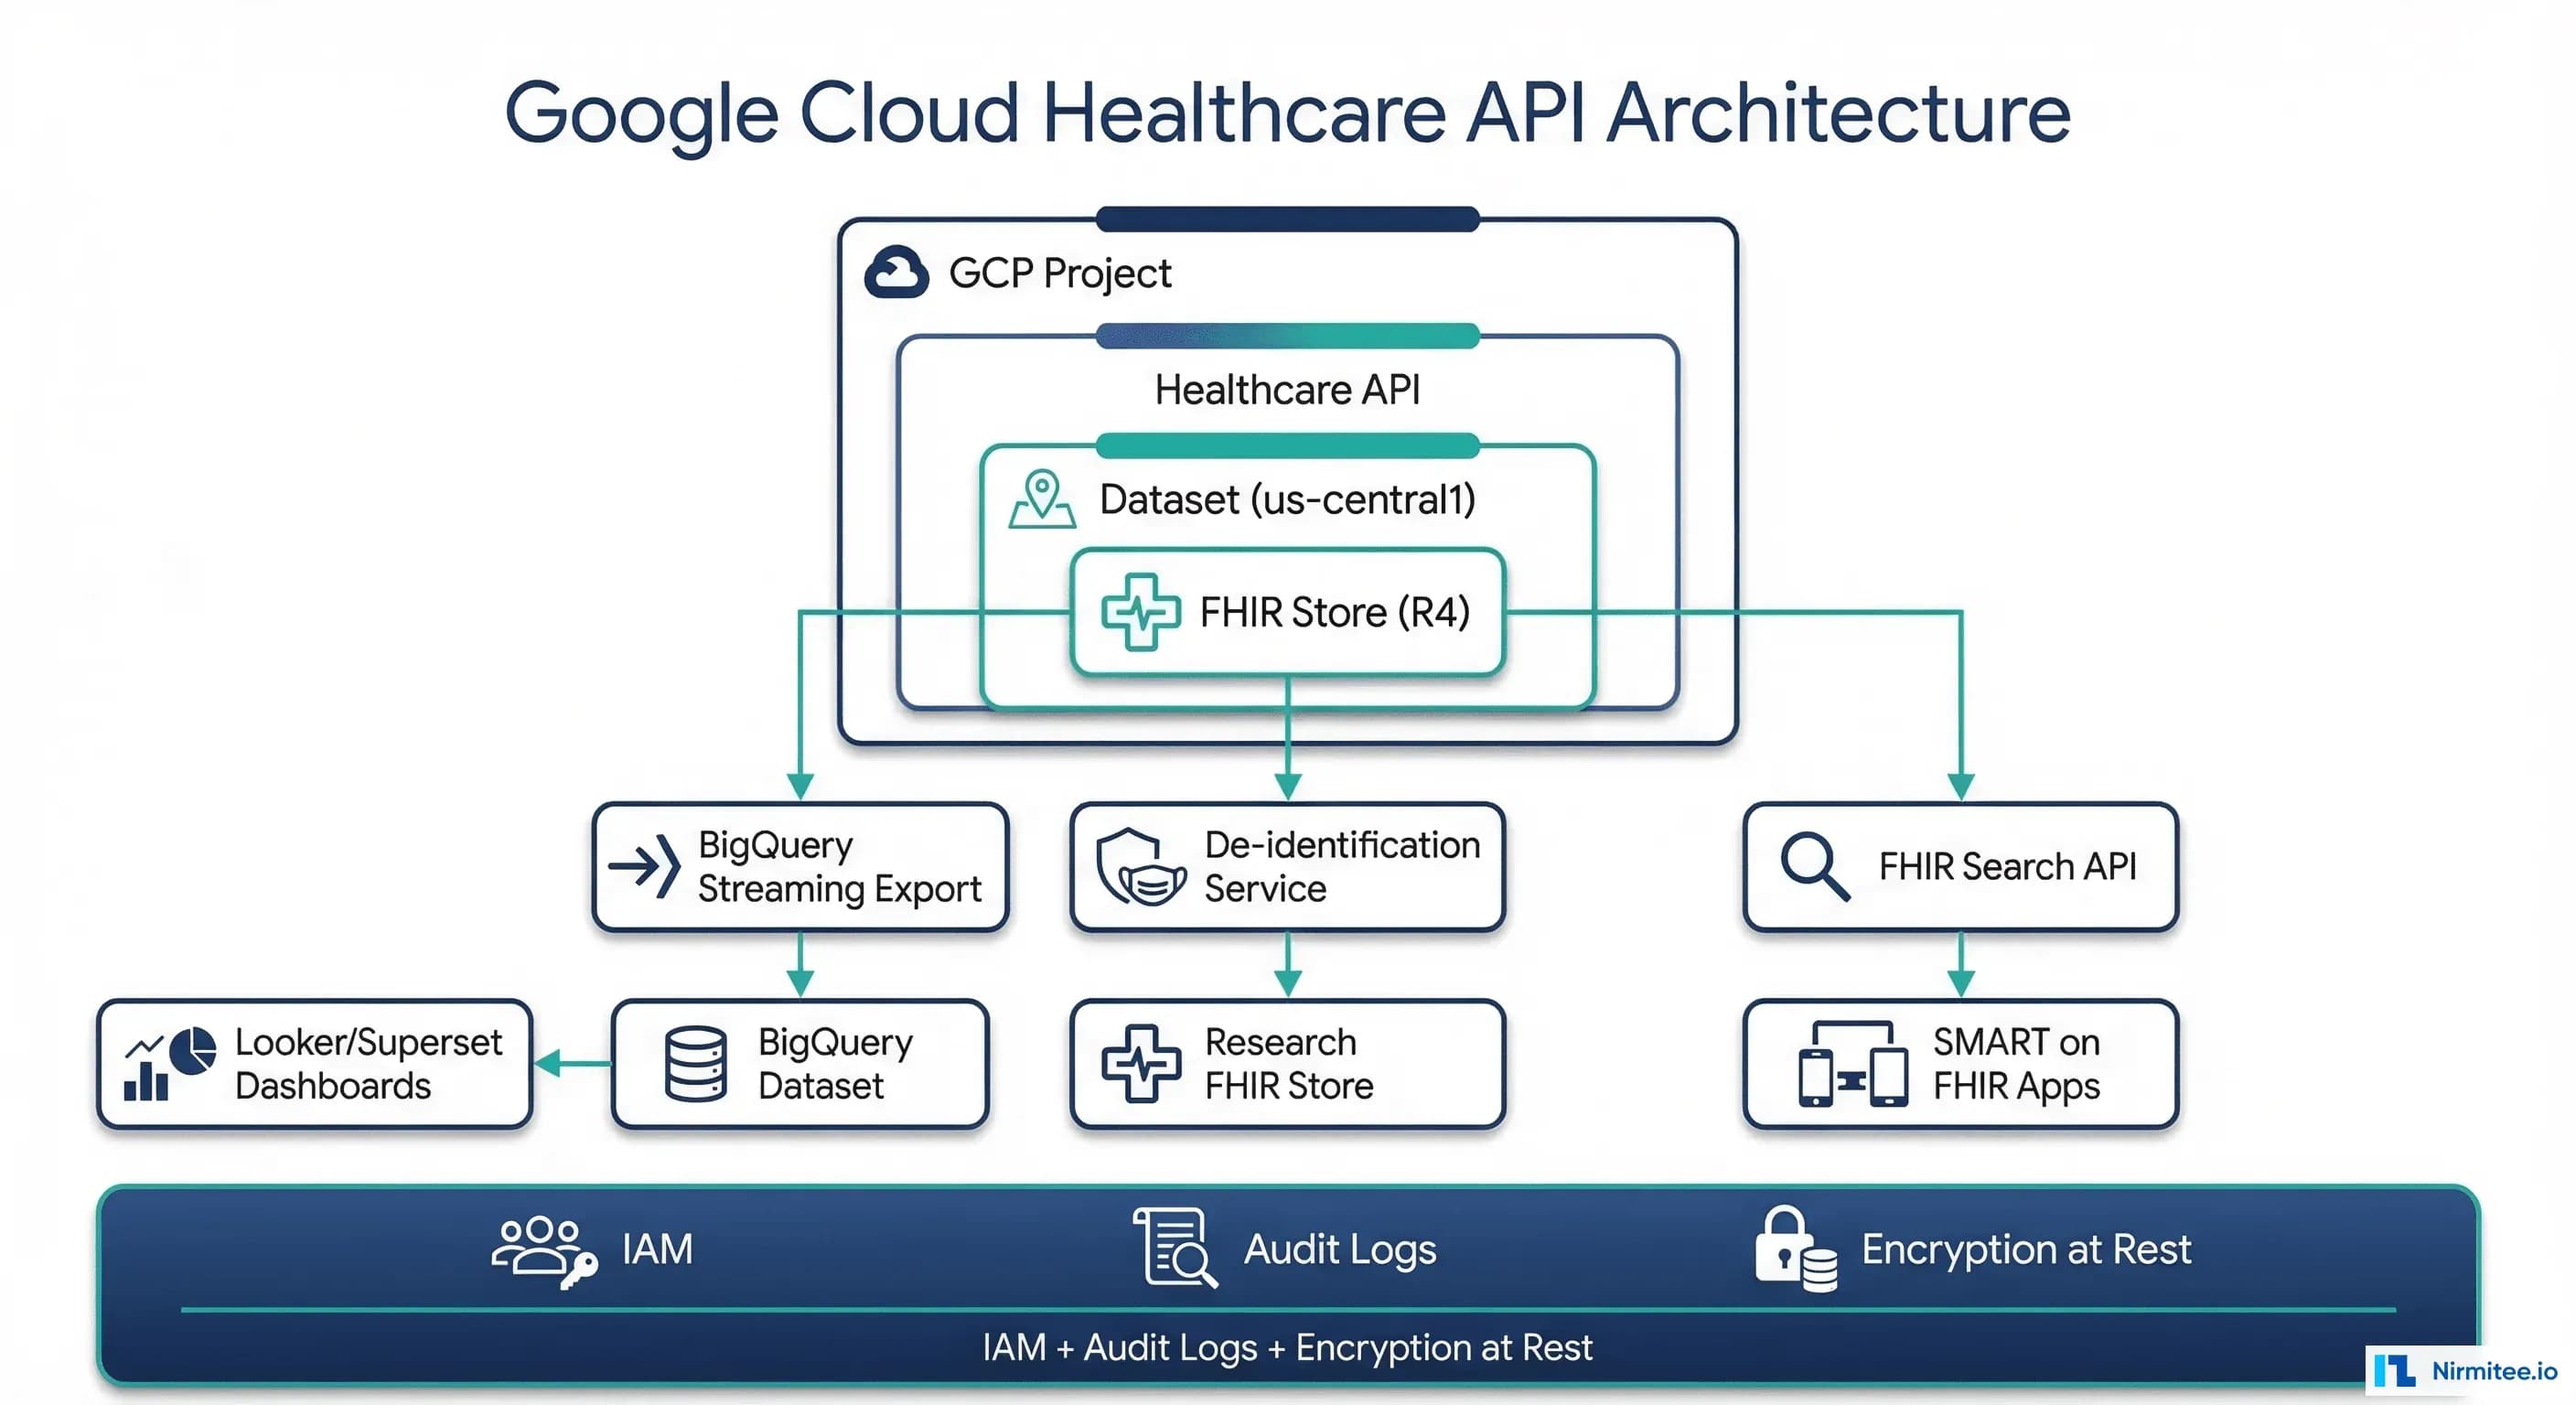
Task: Click the Nirmitee.io logo icon
Action: (2395, 1370)
